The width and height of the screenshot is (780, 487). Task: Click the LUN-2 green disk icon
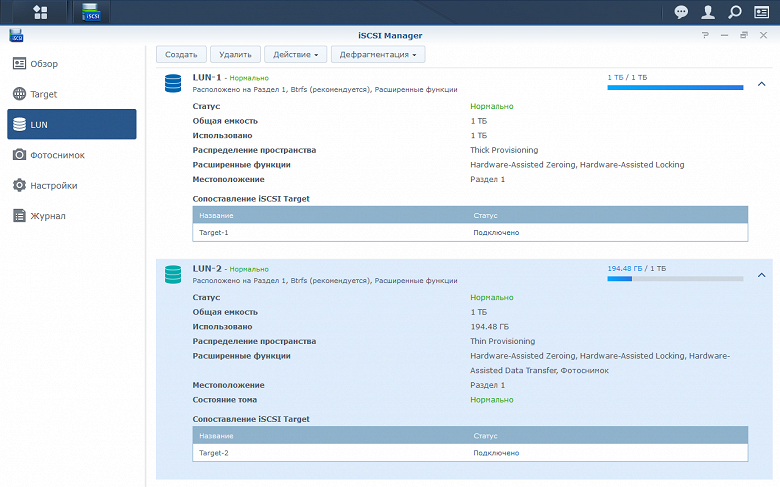click(x=173, y=274)
